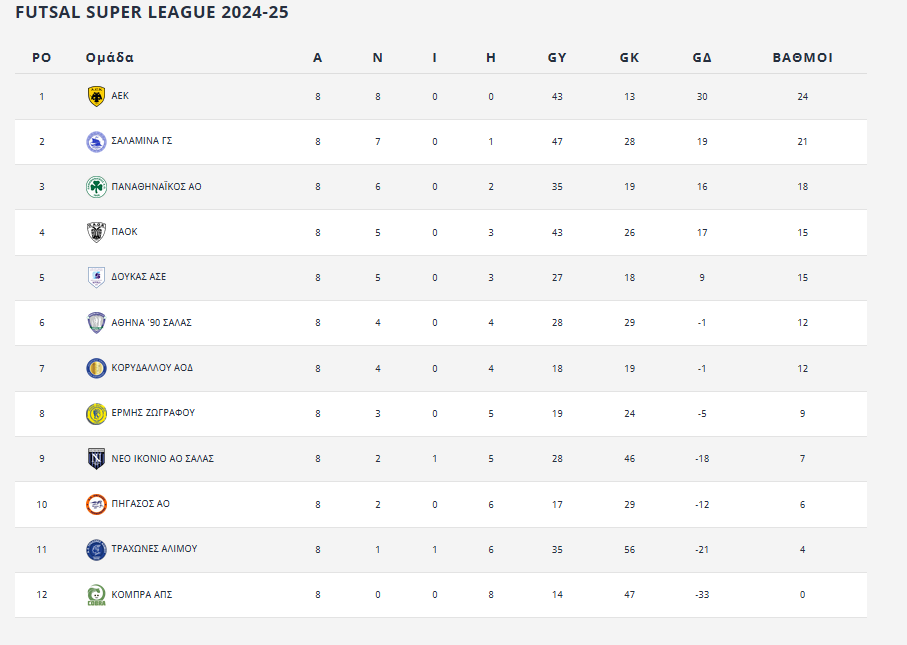Click the Kompra APS cobra logo

pyautogui.click(x=96, y=595)
